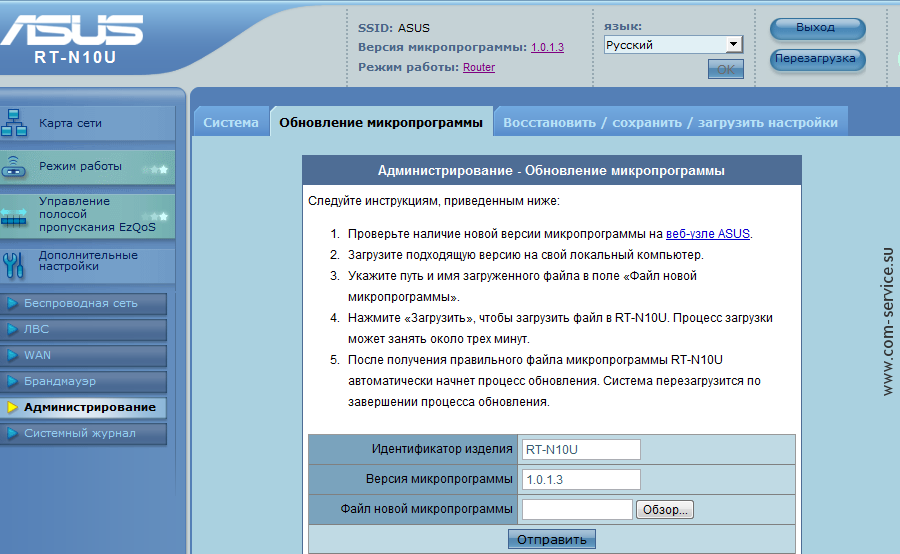
Task: Click arrow icon next to WAN
Action: (x=12, y=355)
